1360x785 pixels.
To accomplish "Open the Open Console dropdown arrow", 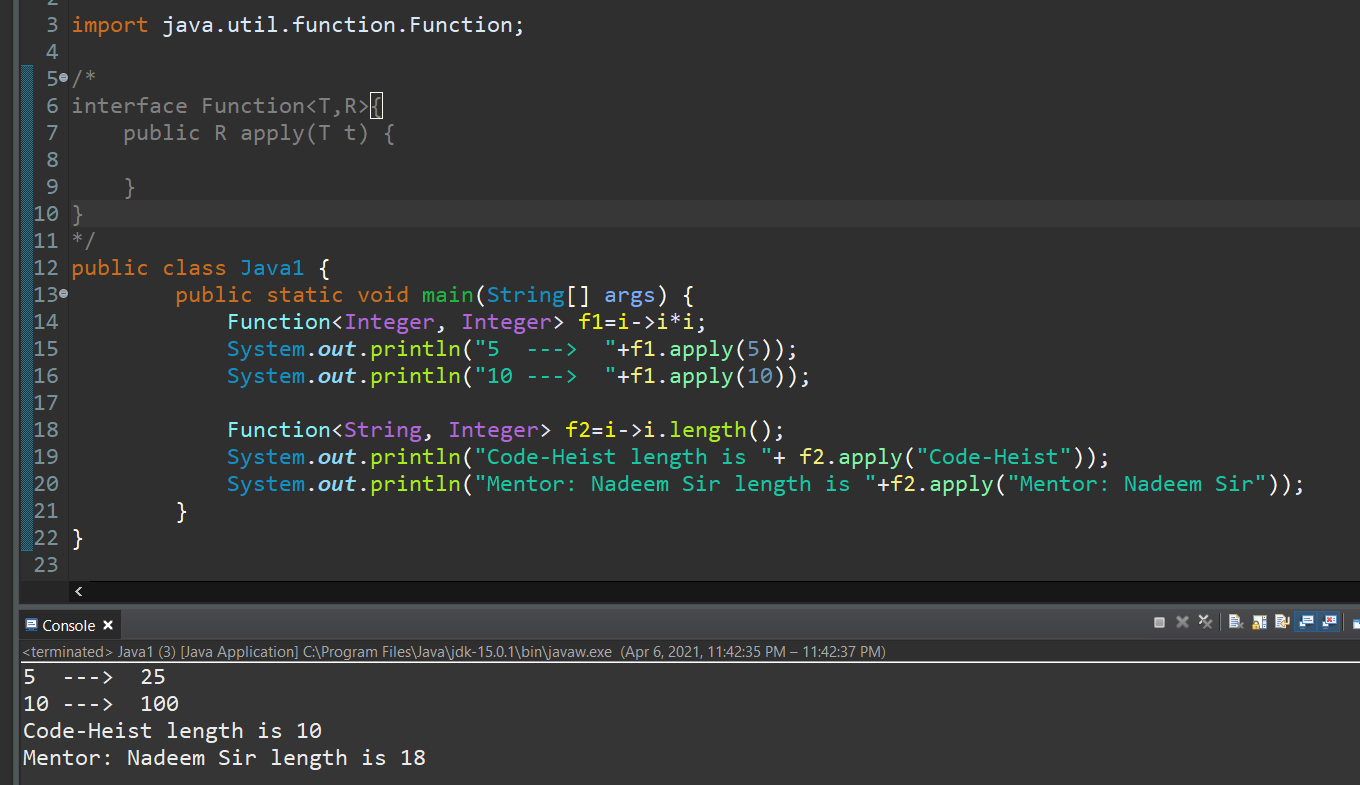I will coord(1359,624).
